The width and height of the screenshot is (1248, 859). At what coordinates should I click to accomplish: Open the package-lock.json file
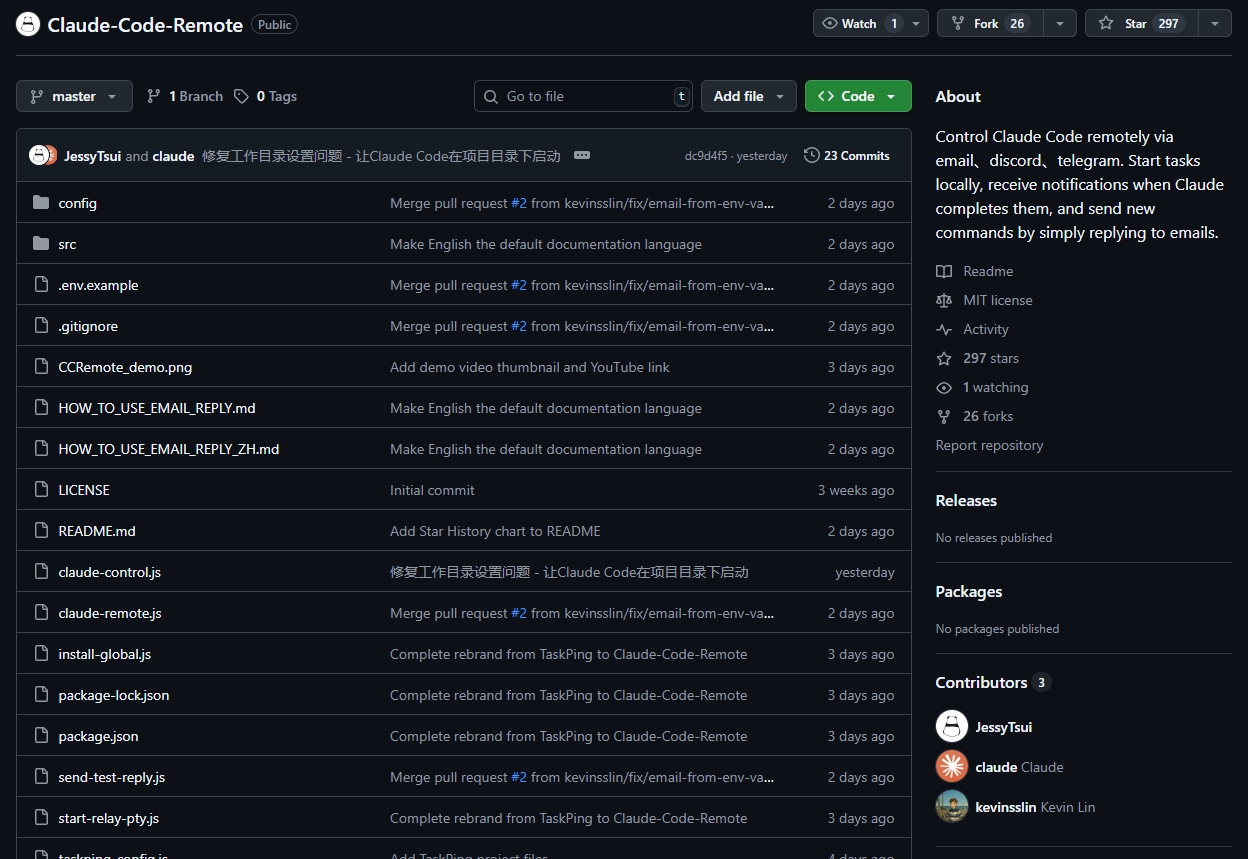(114, 695)
